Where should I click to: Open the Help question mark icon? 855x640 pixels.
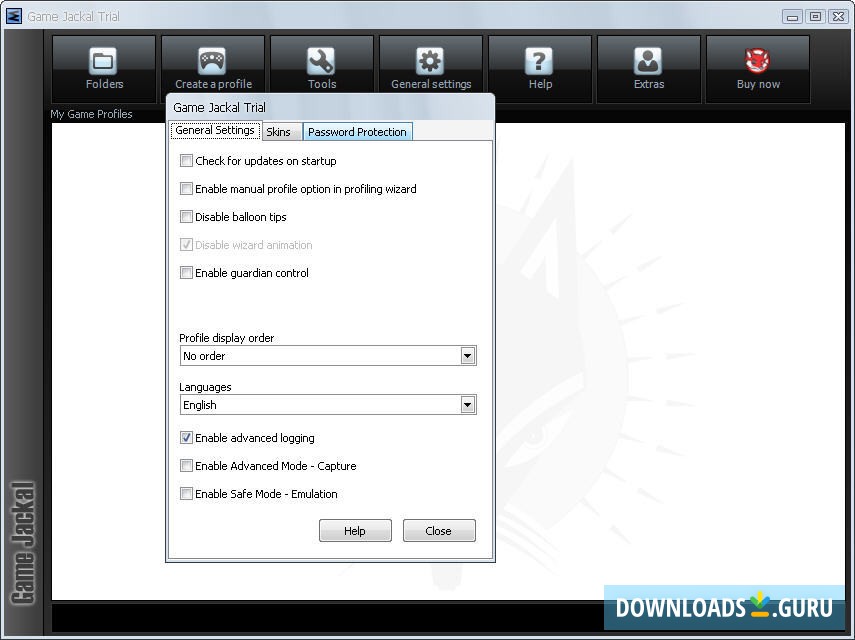[x=539, y=61]
